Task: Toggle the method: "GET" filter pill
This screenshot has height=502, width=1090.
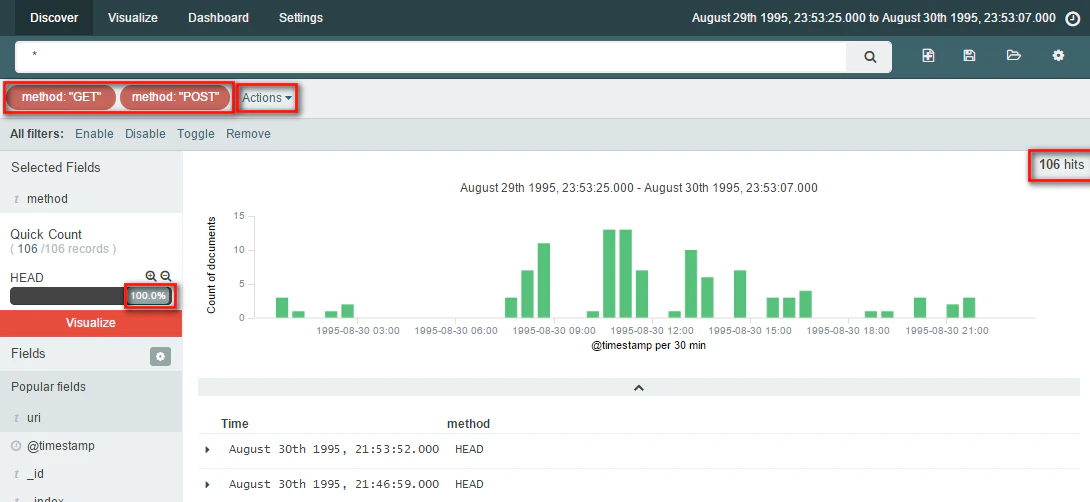Action: coord(61,97)
